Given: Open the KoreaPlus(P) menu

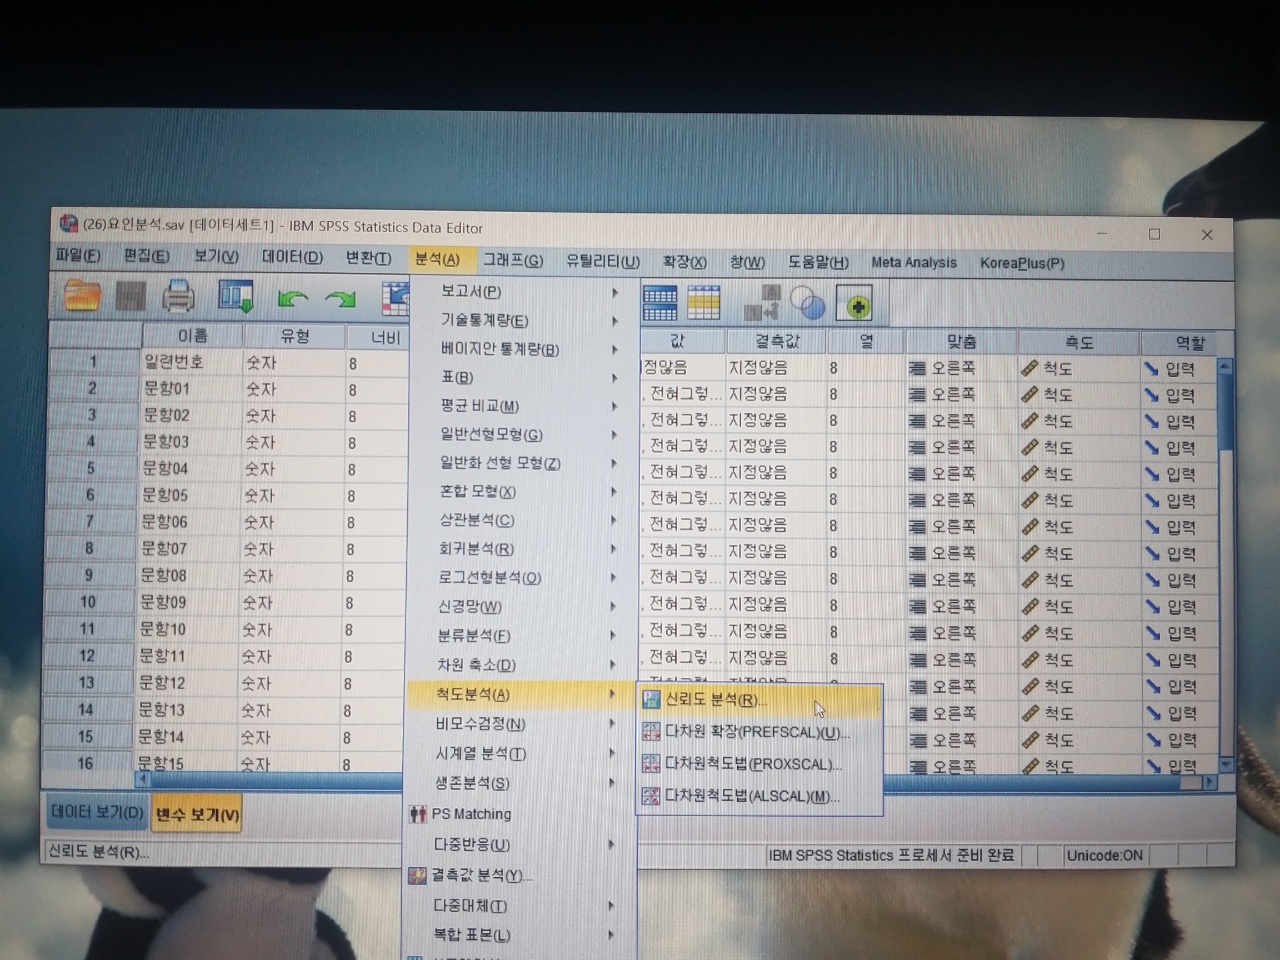Looking at the screenshot, I should 1022,264.
